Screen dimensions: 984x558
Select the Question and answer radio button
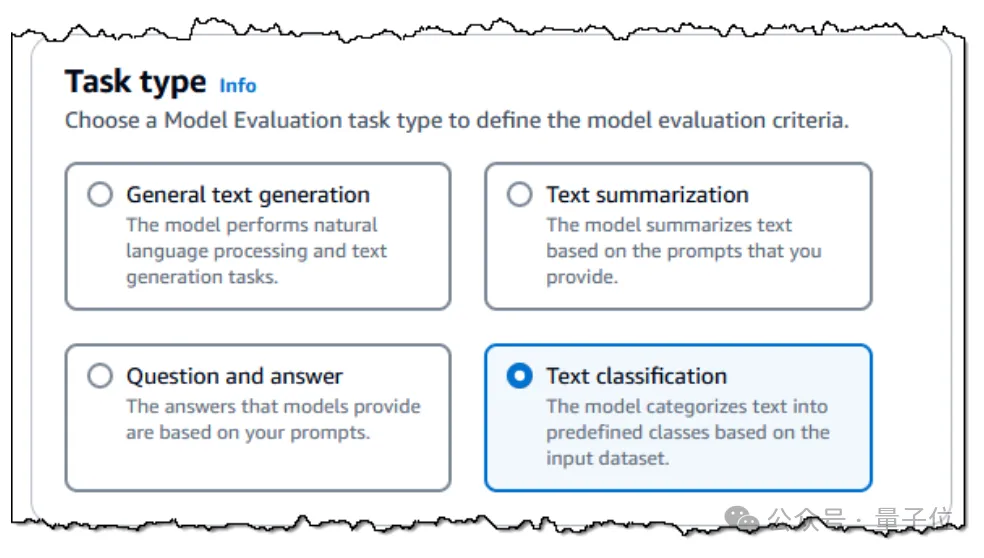tap(100, 376)
